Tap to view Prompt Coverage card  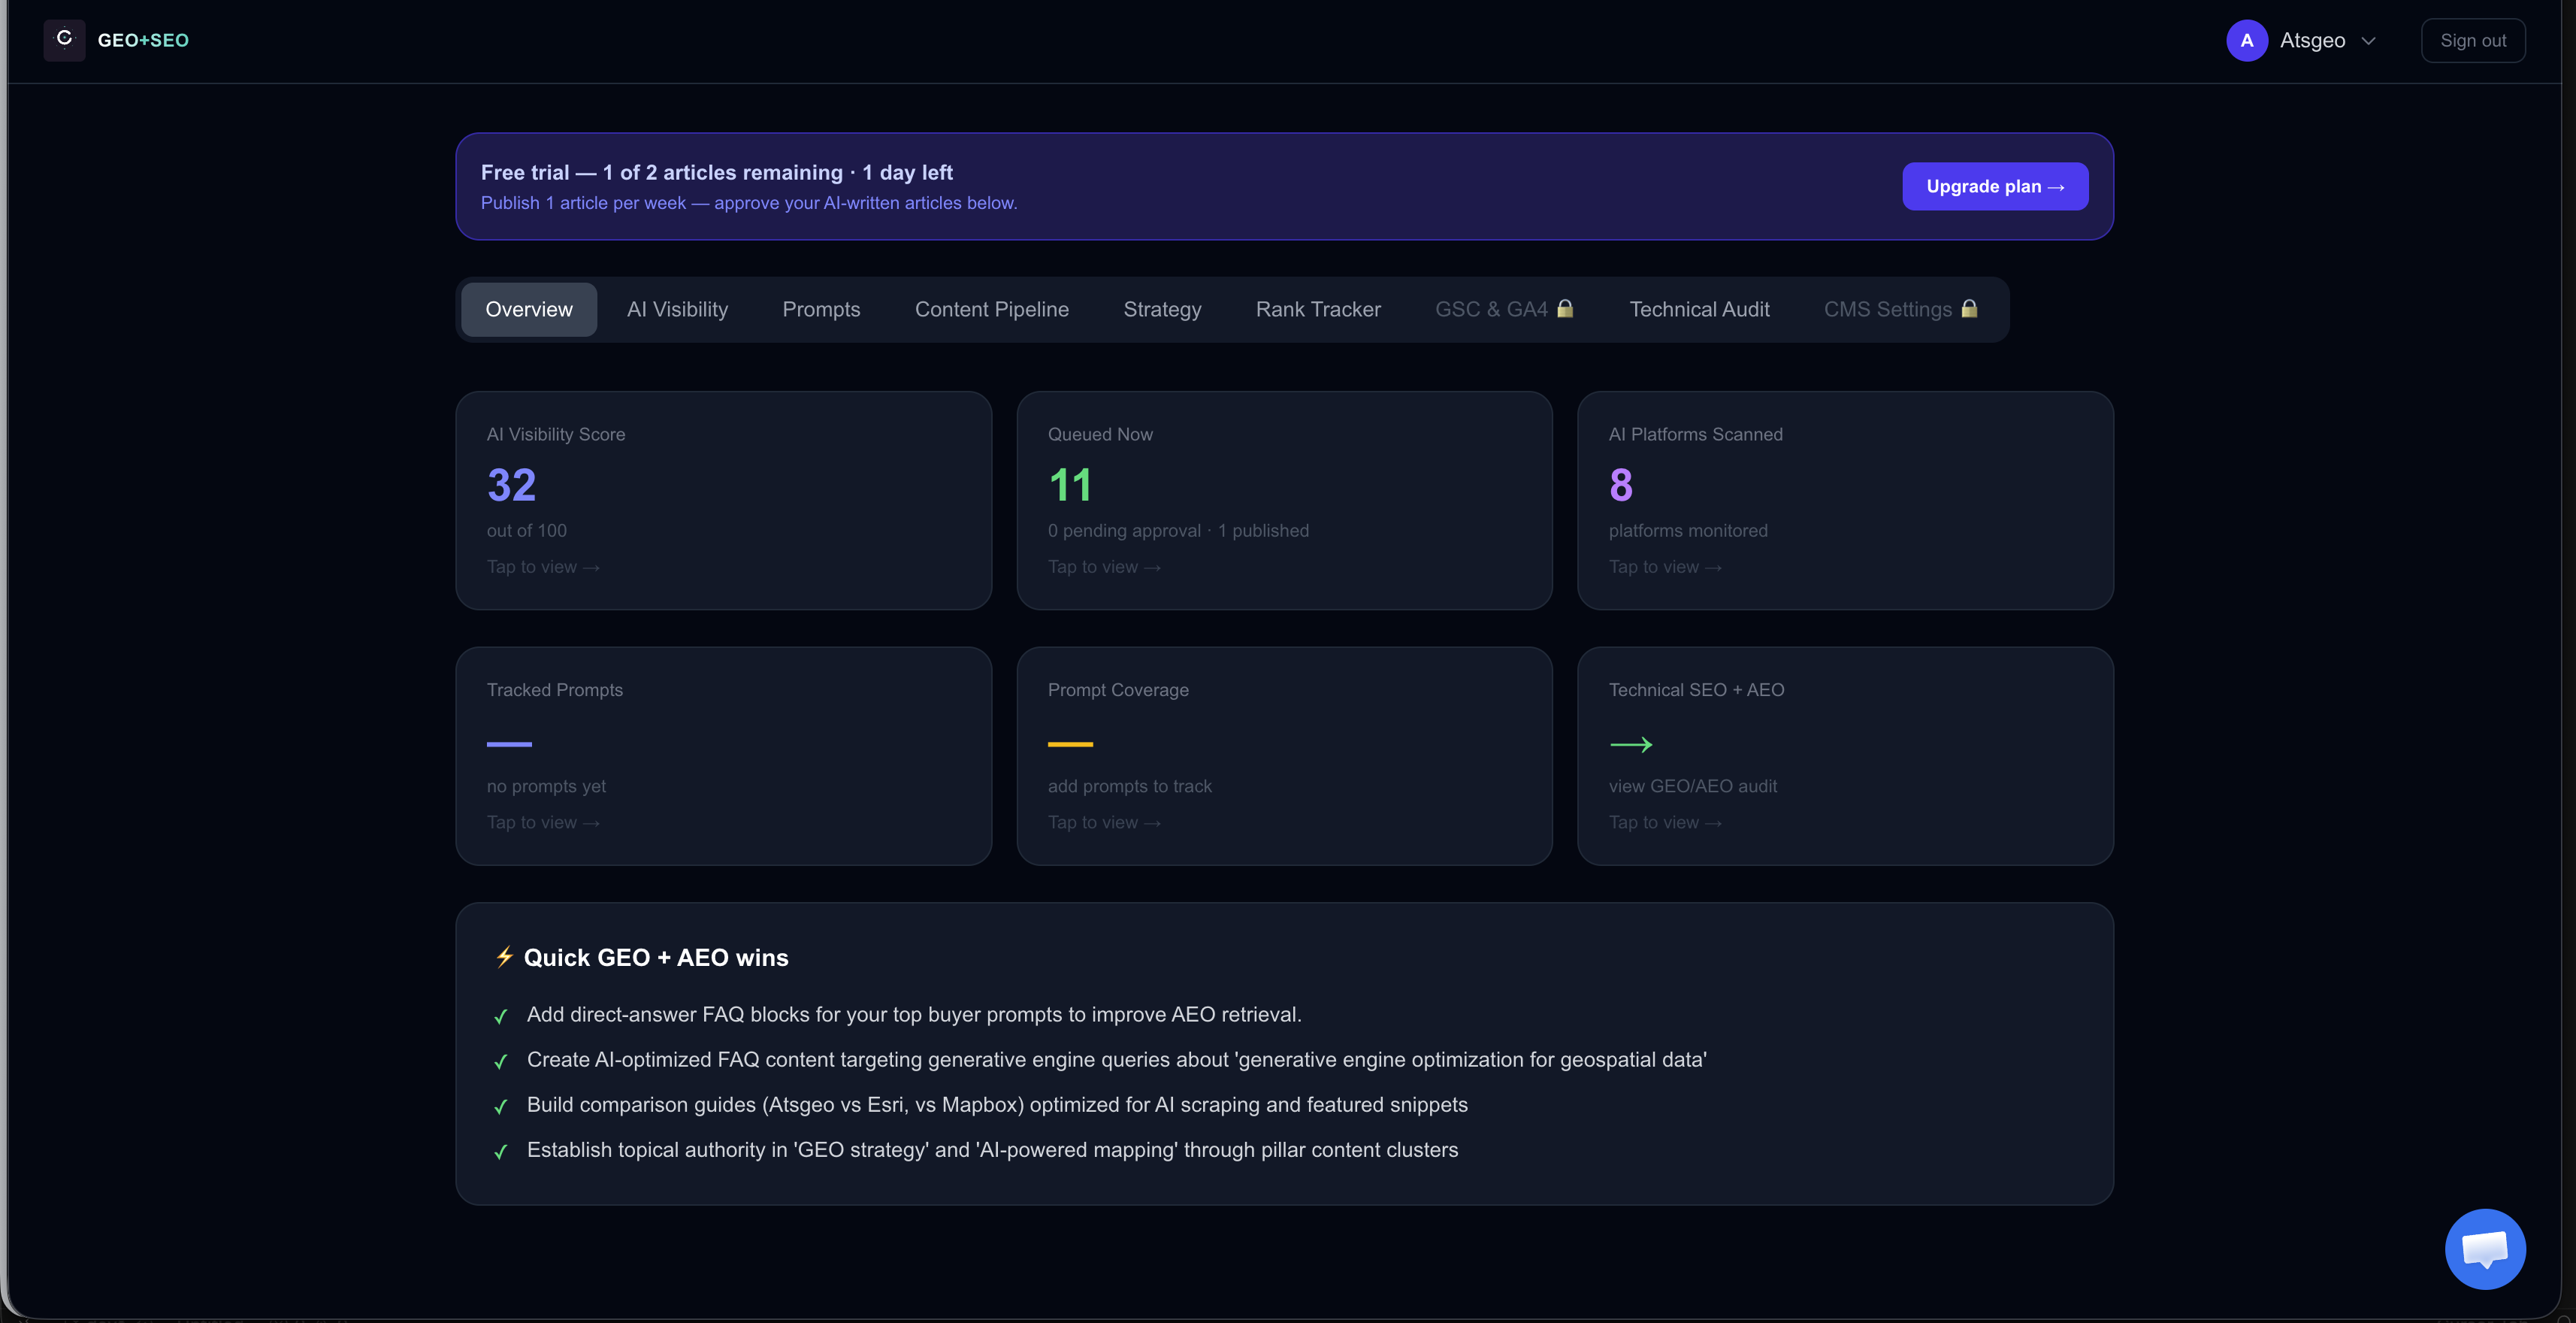tap(1103, 822)
